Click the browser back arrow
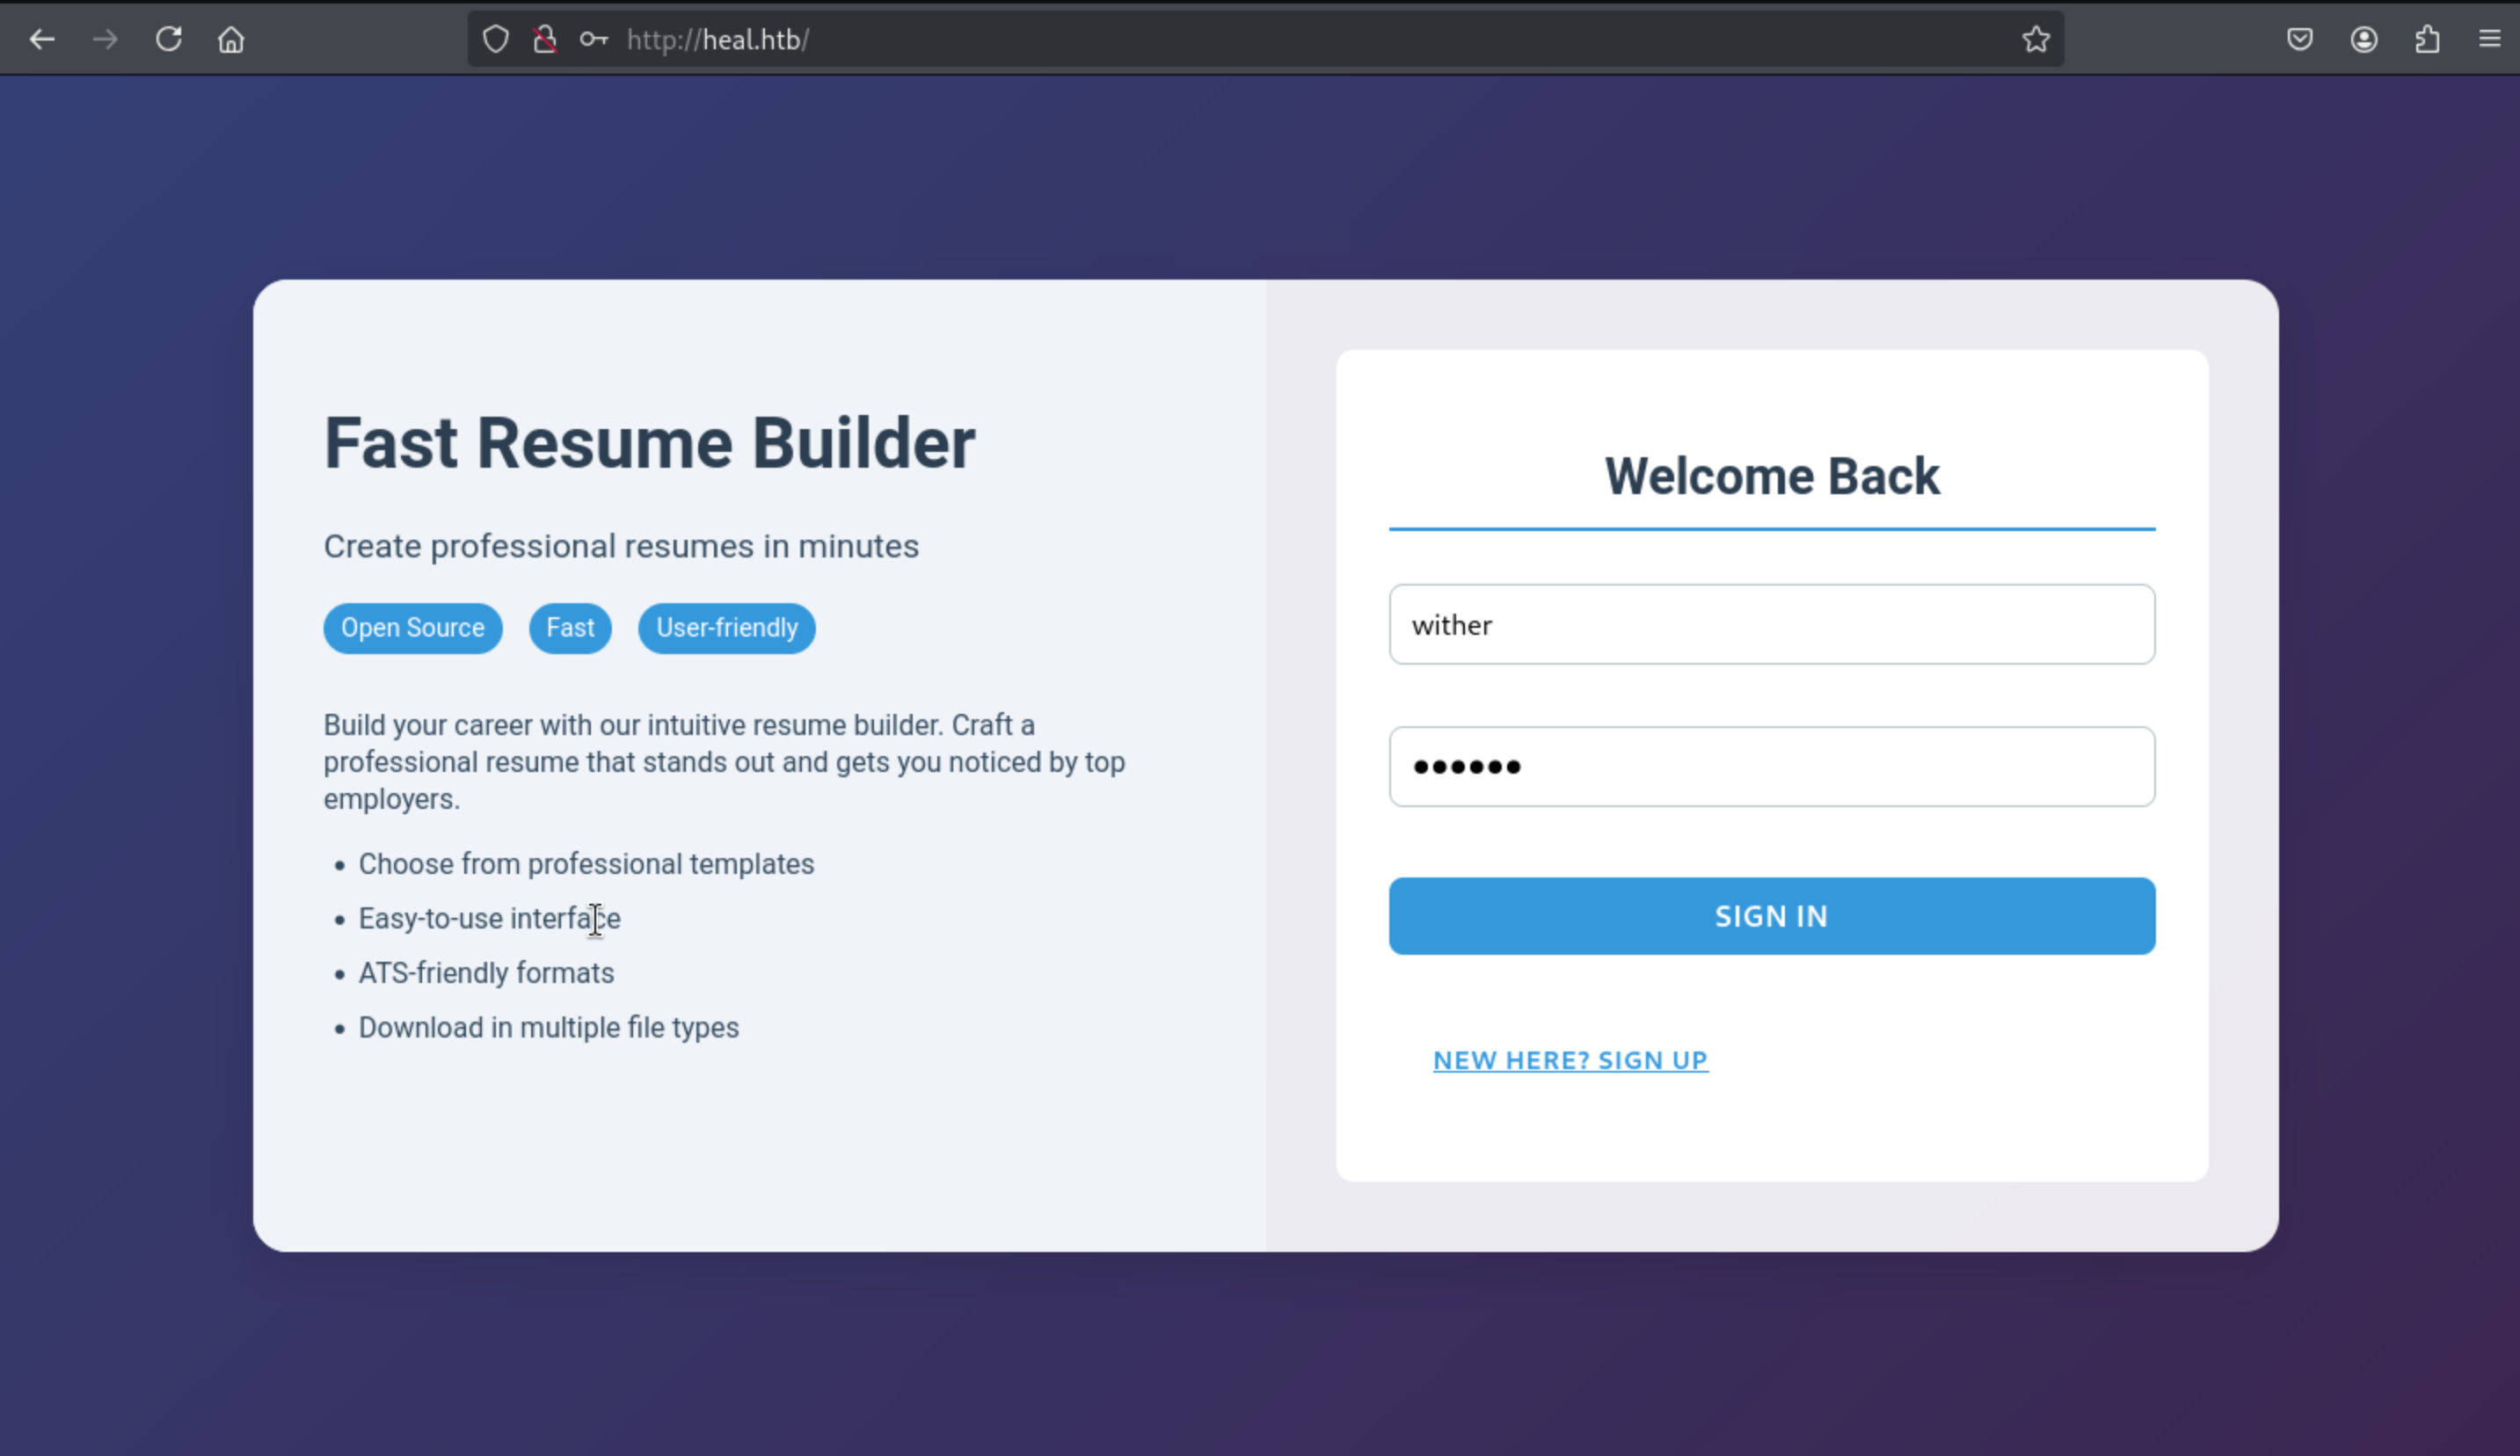 42,39
